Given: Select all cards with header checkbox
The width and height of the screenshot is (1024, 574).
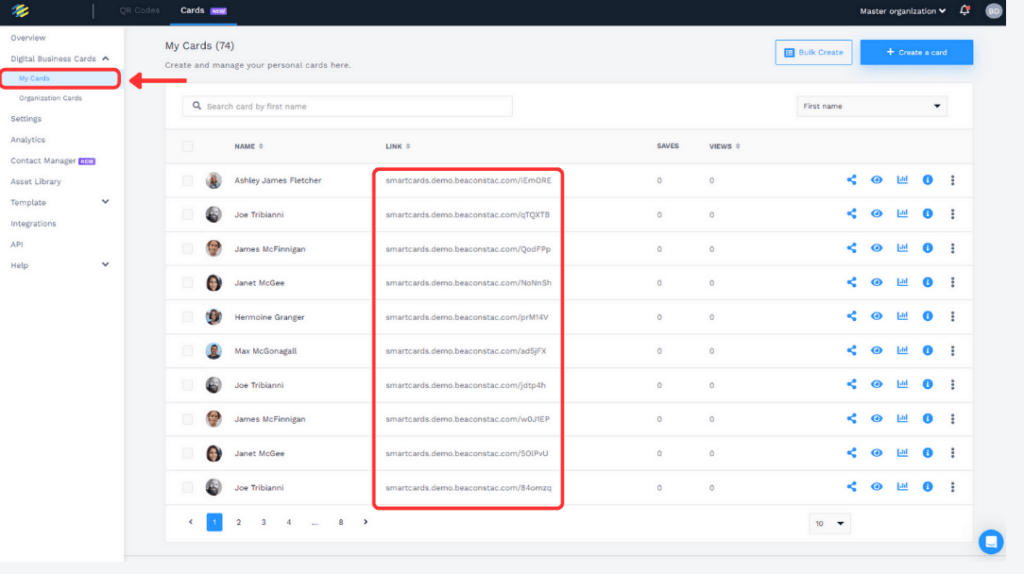Looking at the screenshot, I should [x=187, y=146].
